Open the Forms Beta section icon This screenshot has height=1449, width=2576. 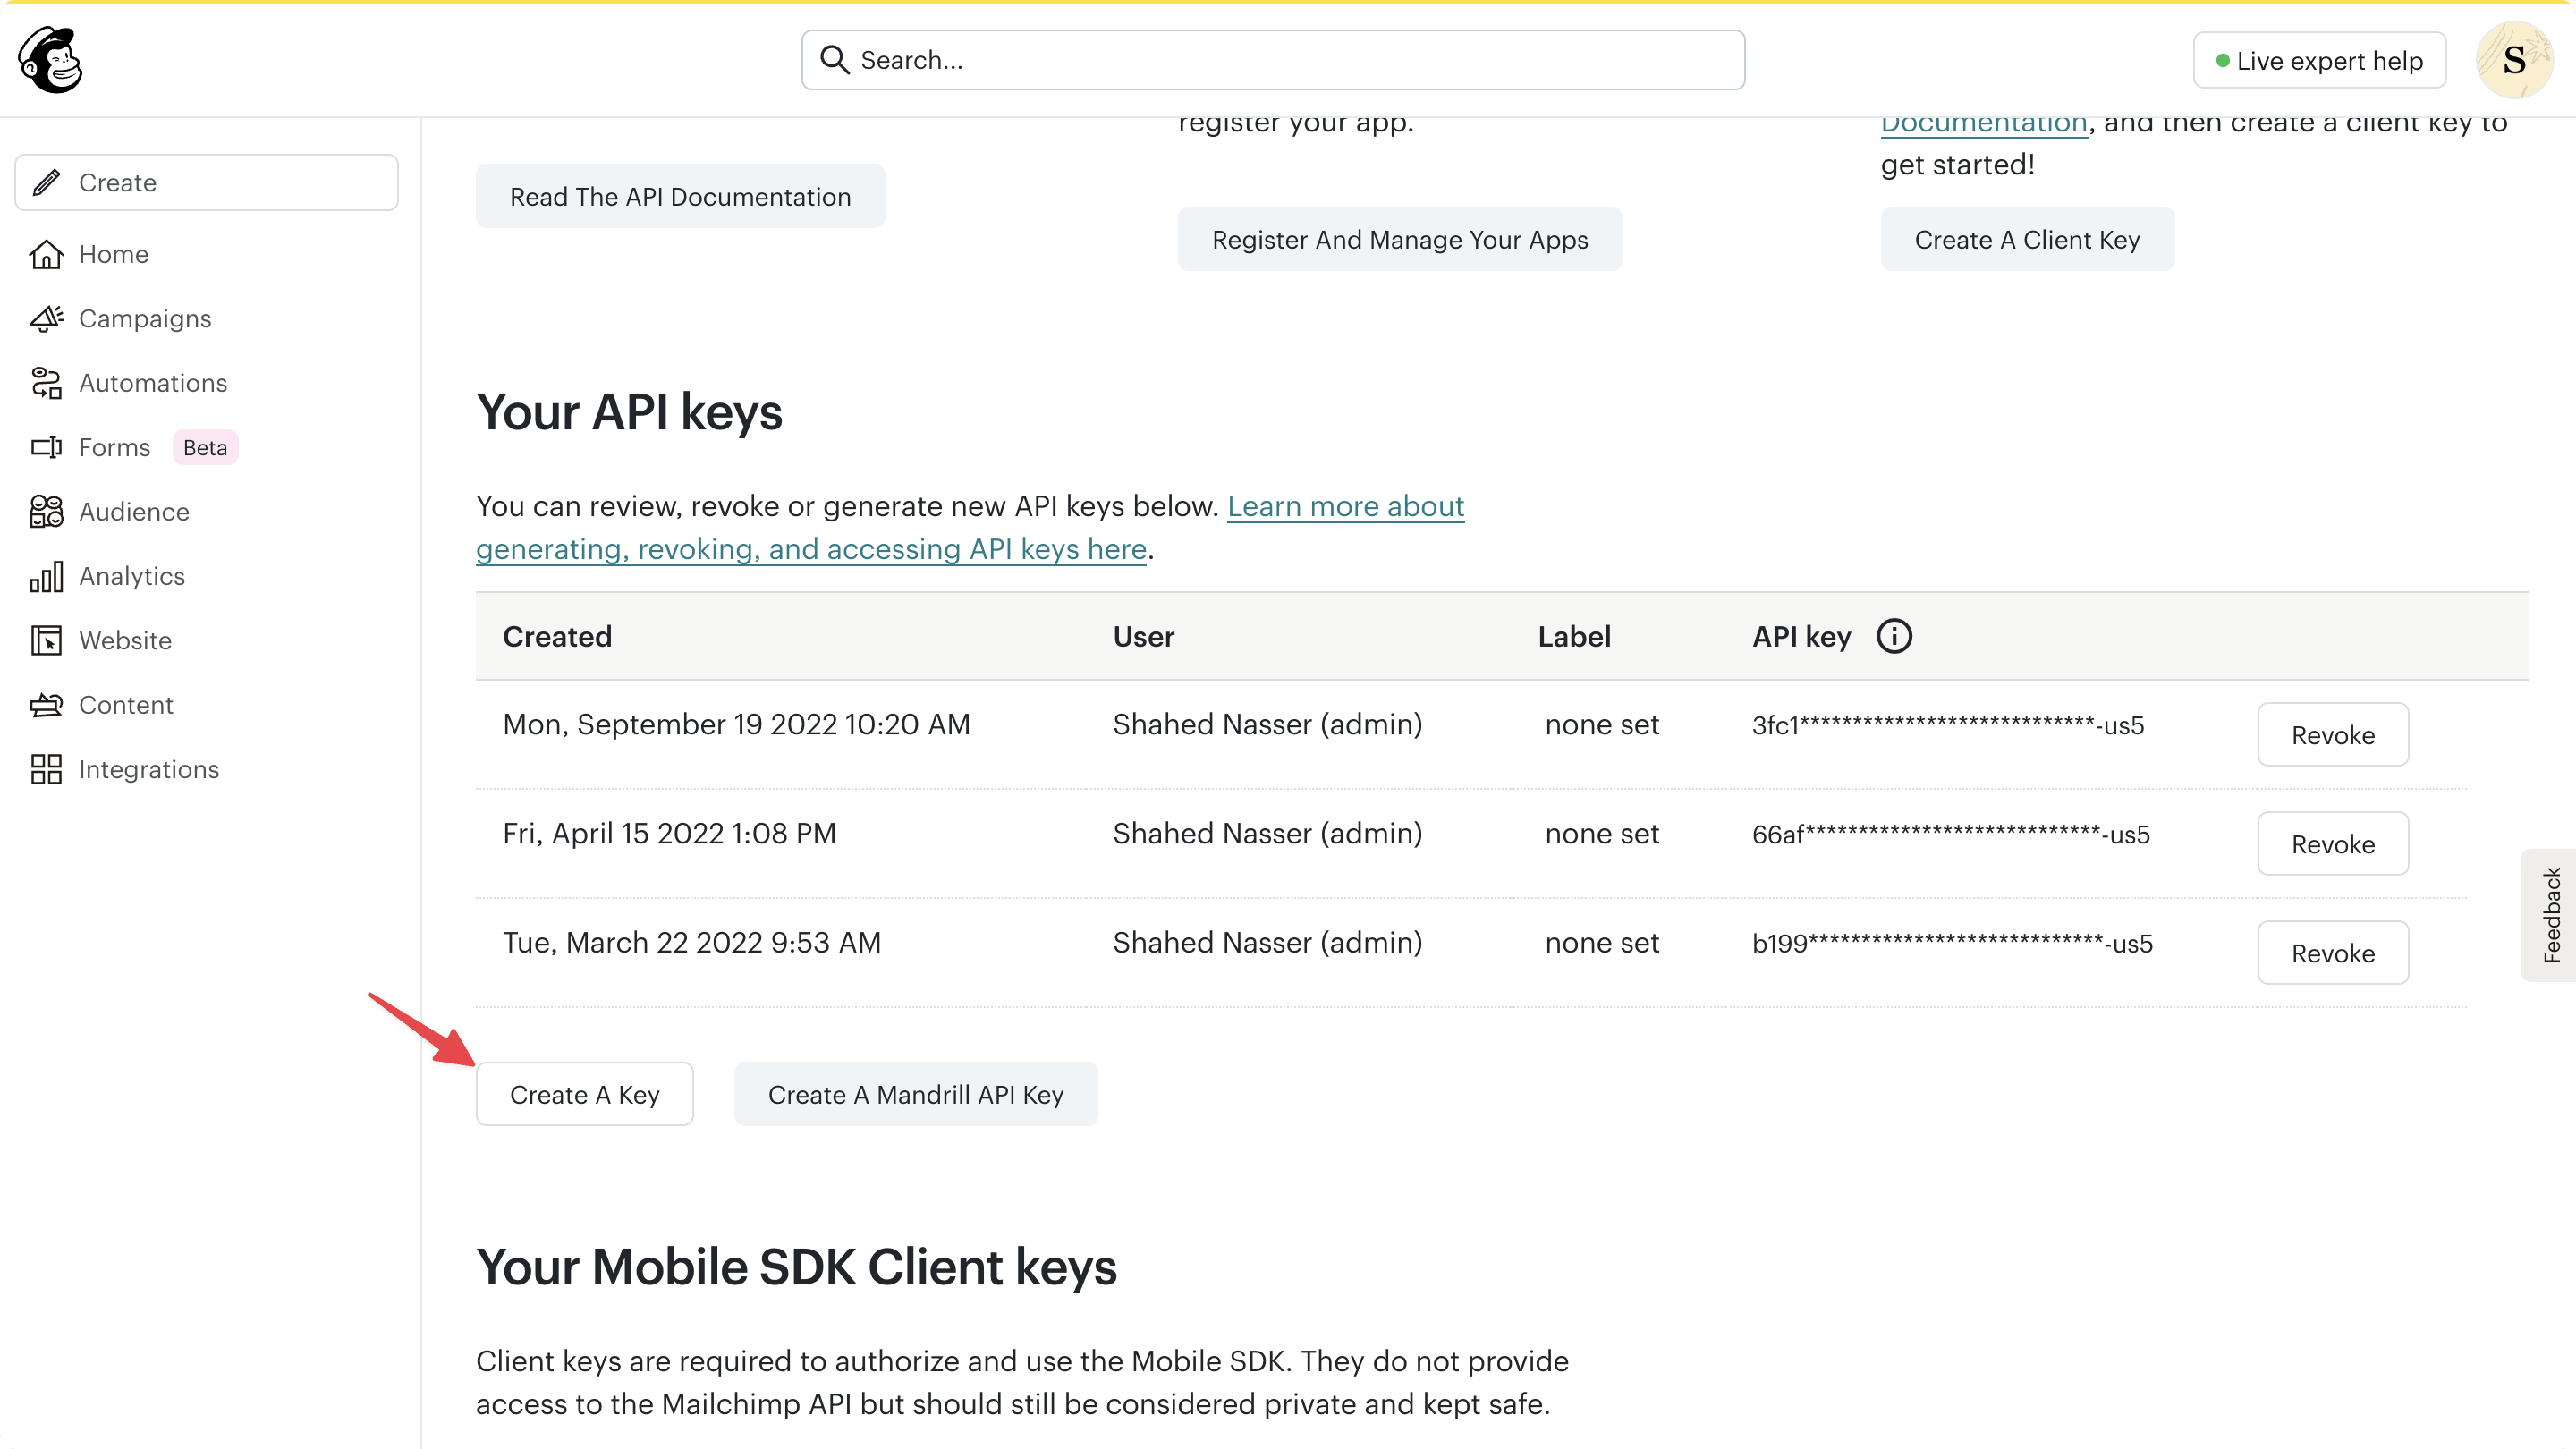pos(46,447)
